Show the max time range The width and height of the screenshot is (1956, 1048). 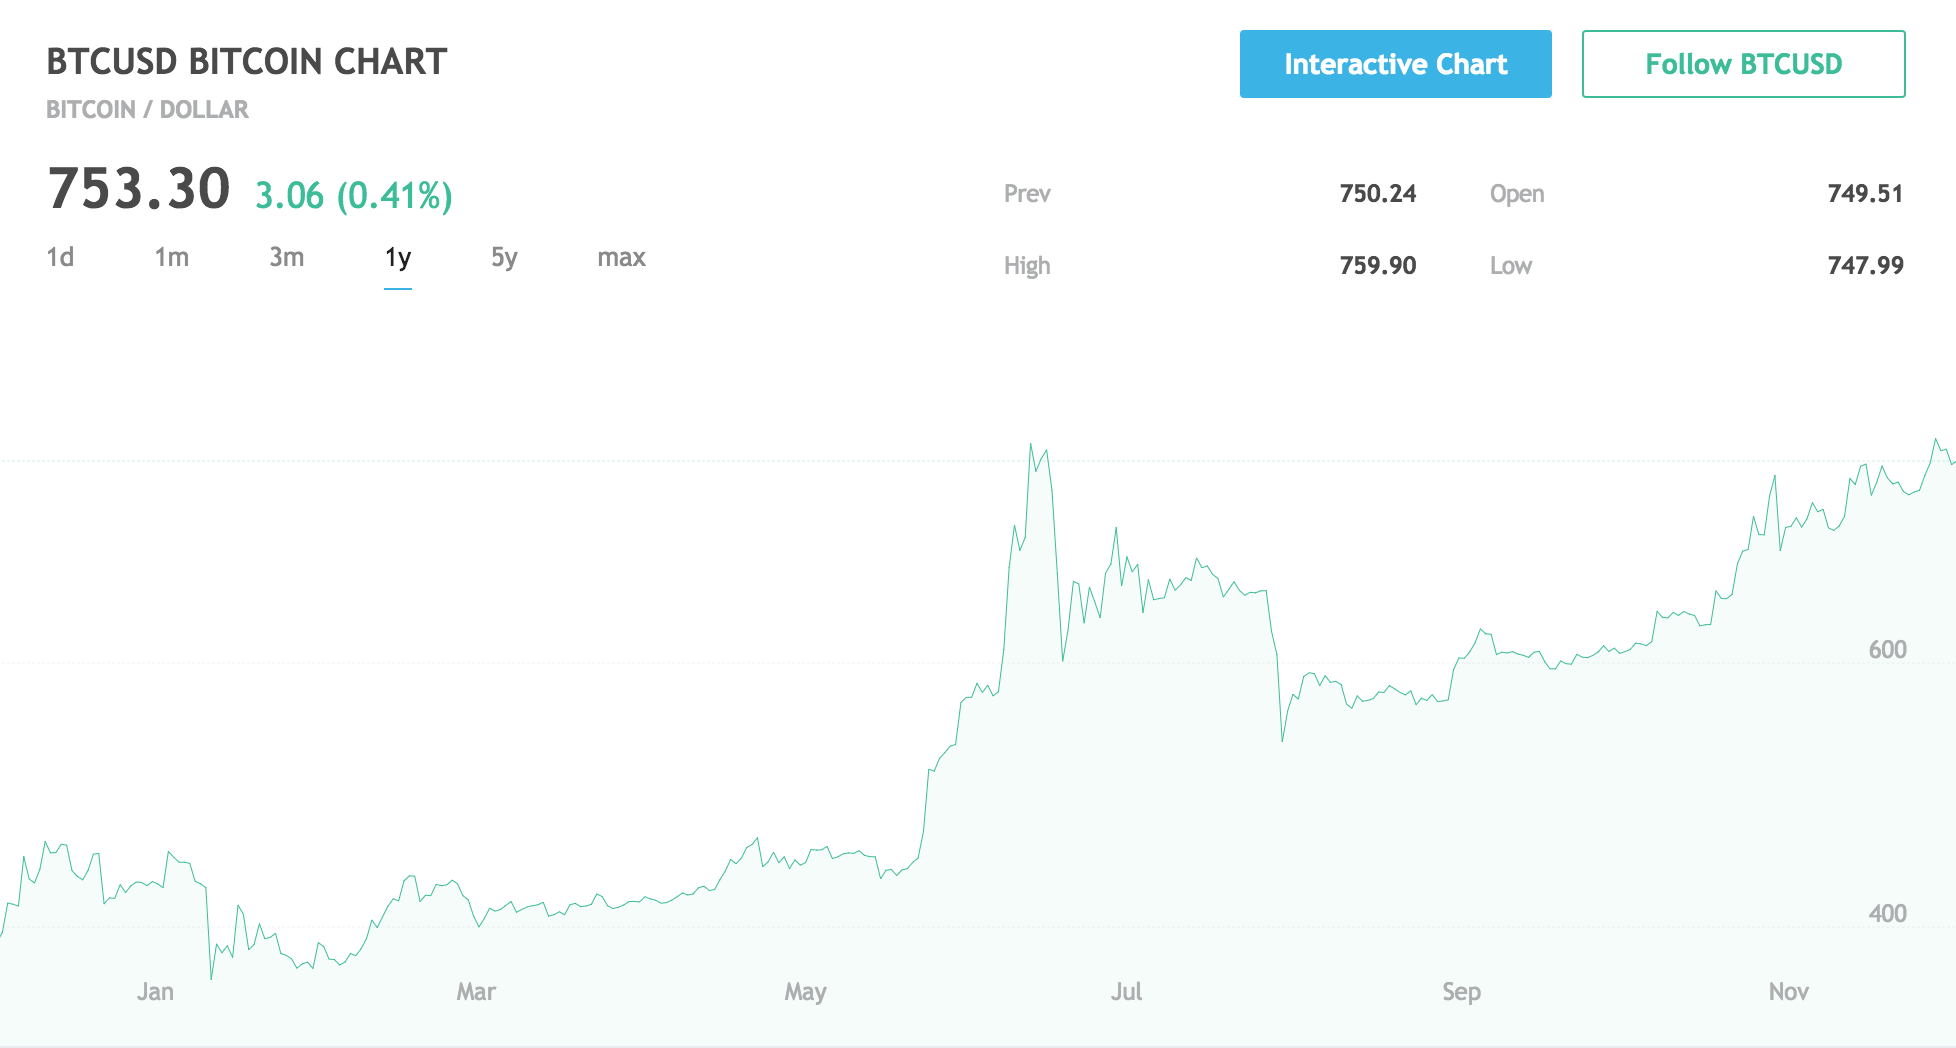point(622,258)
